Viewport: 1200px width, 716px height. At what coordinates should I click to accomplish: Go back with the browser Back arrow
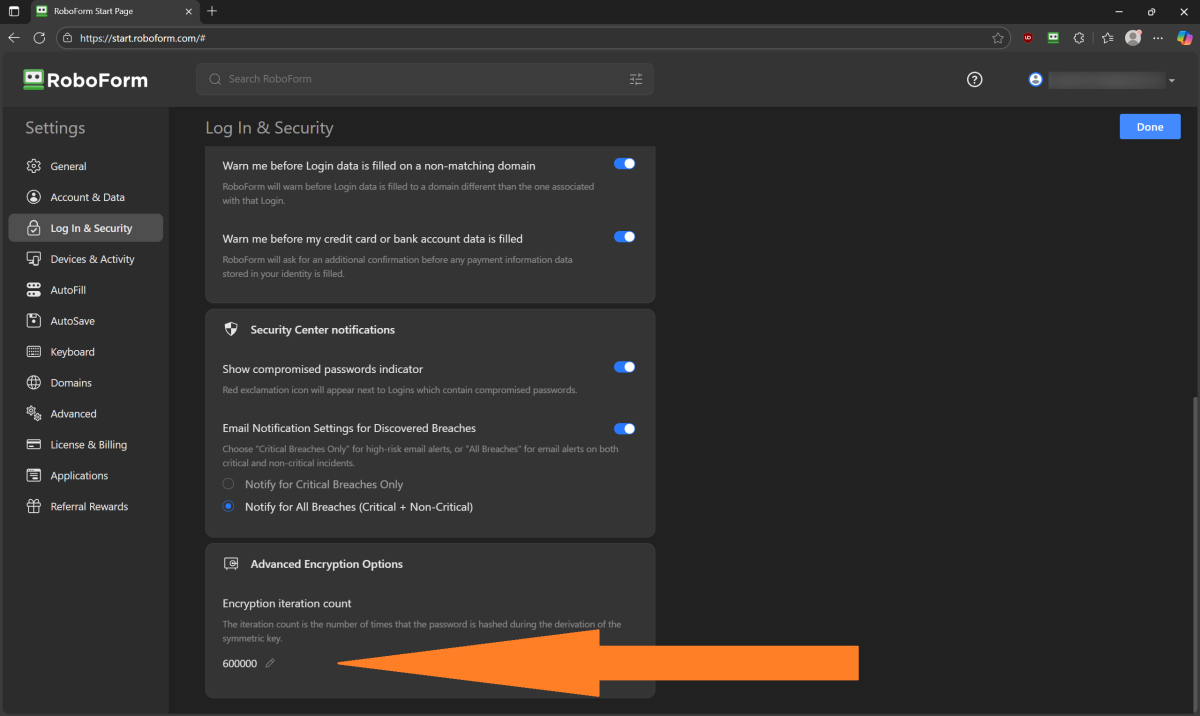point(14,38)
